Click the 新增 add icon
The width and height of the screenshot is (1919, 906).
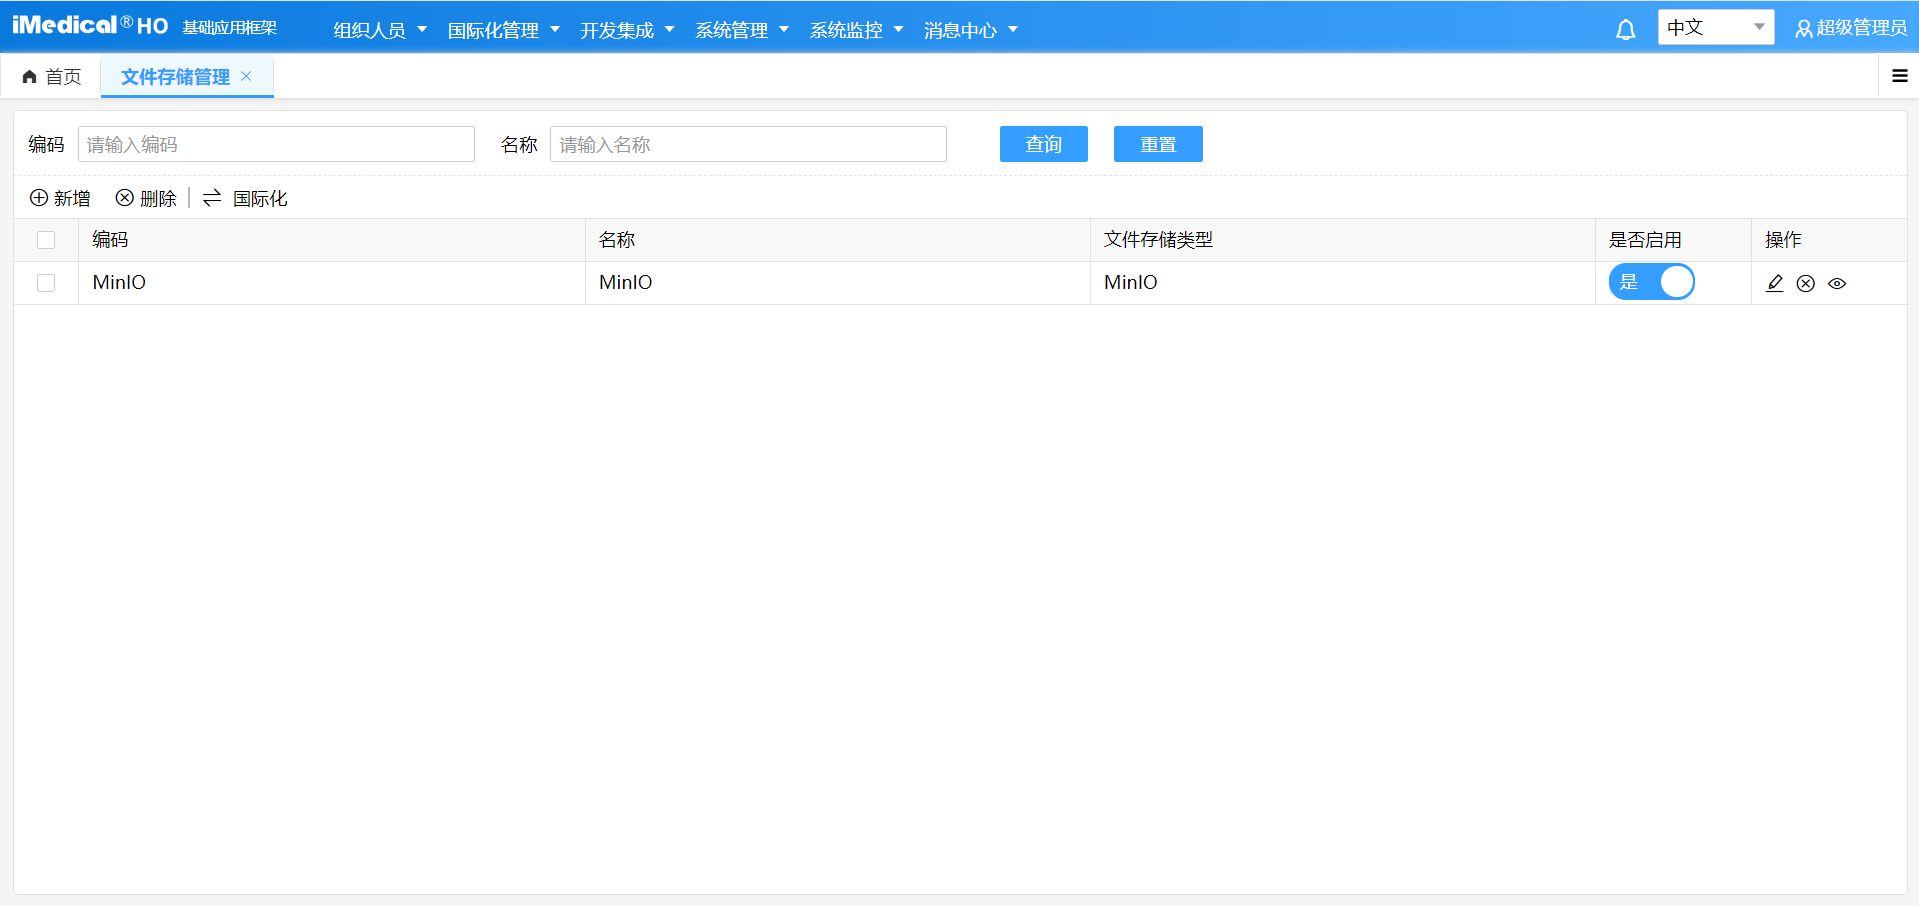(x=39, y=198)
